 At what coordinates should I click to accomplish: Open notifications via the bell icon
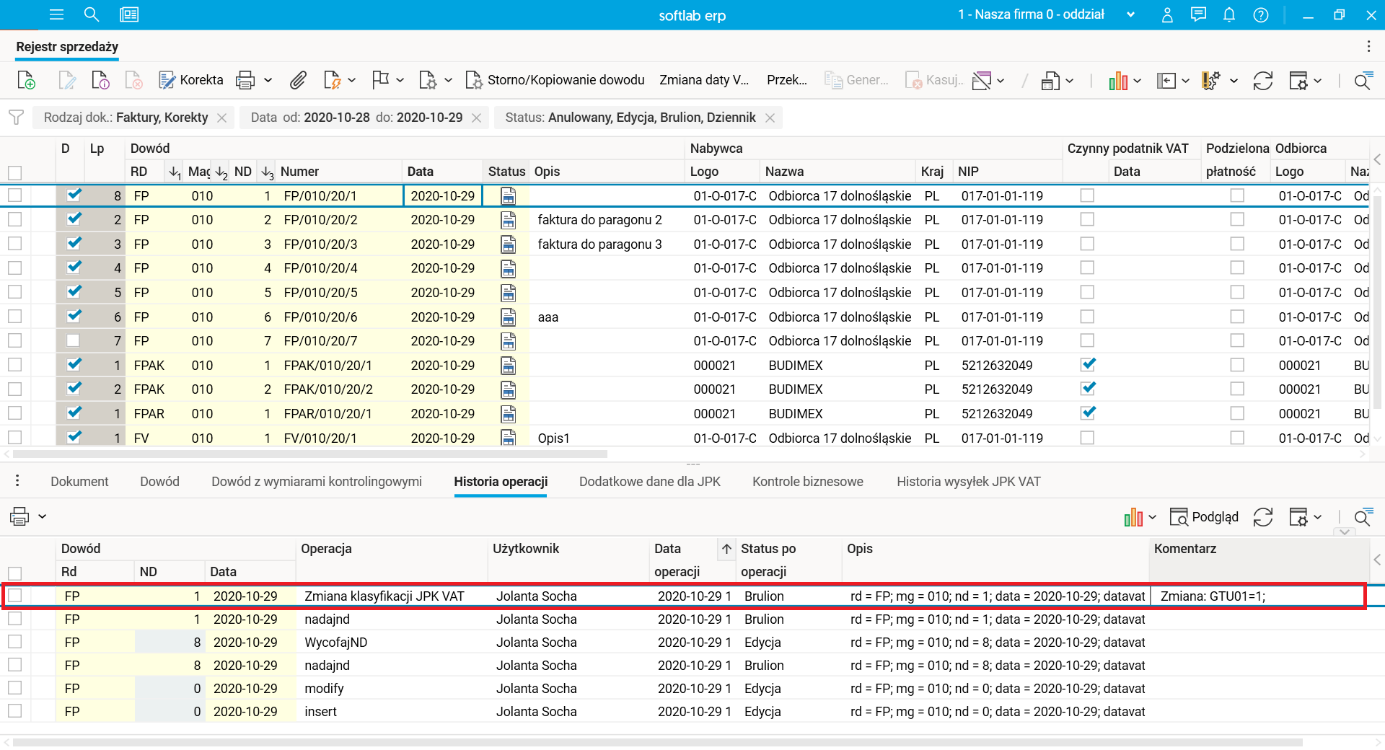1229,15
